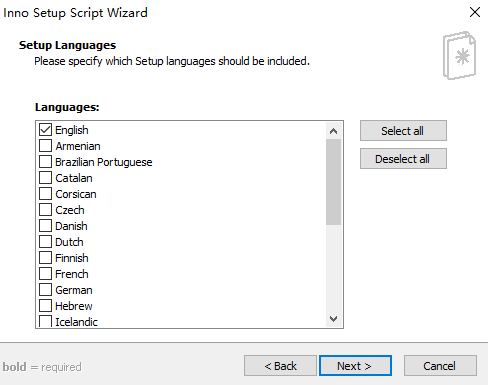
Task: Go to the previous page with Back
Action: (x=280, y=366)
